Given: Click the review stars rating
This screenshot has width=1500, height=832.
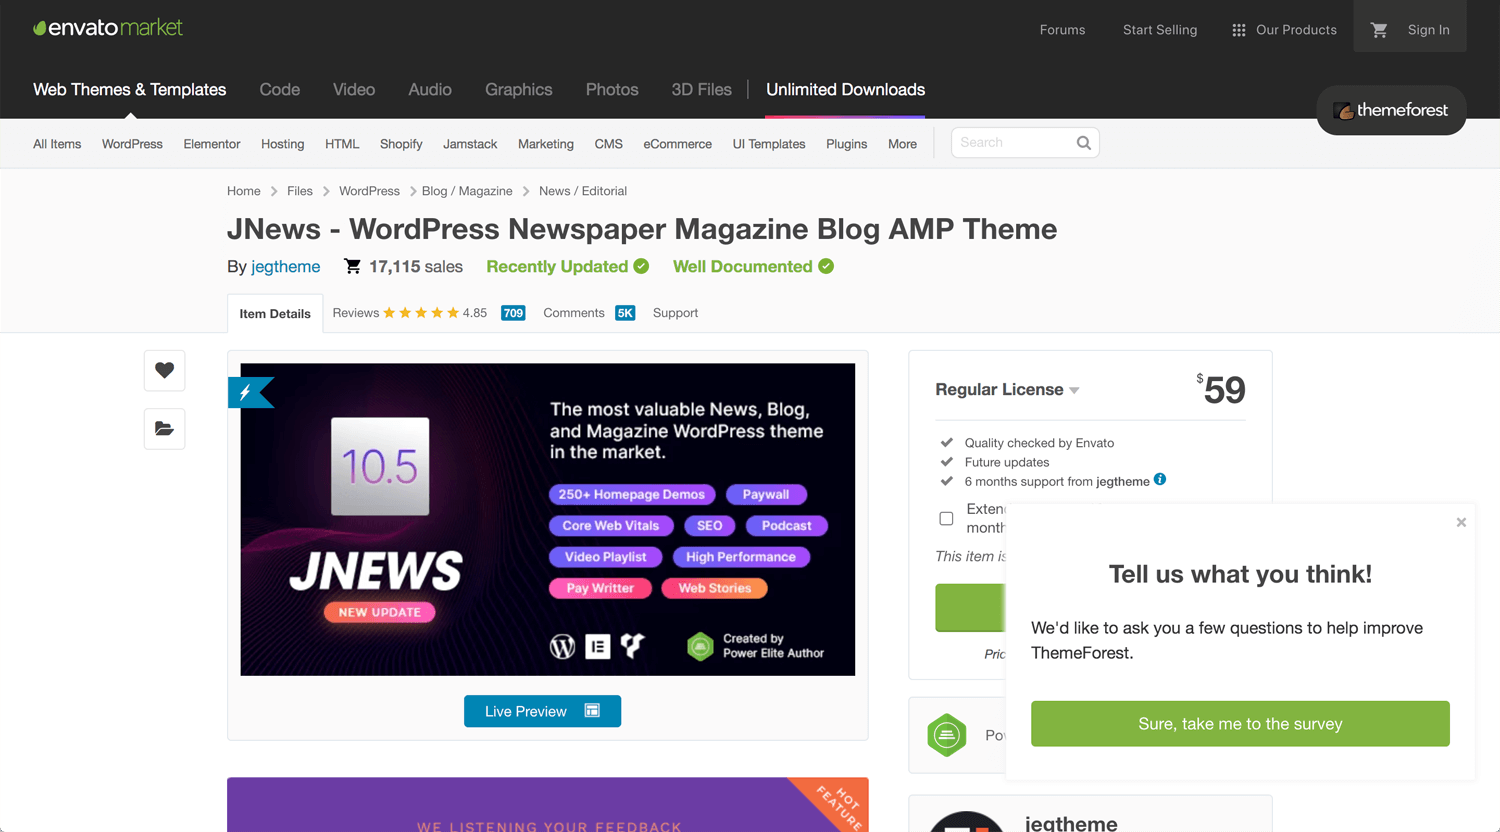Looking at the screenshot, I should [x=421, y=313].
